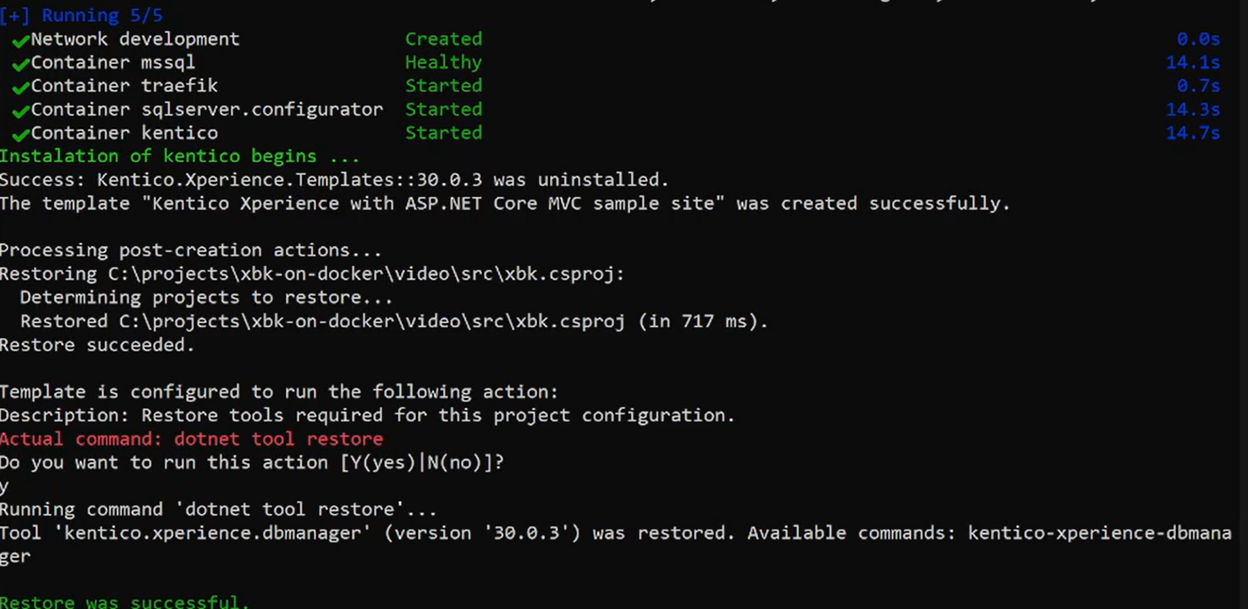Screen dimensions: 1248x609
Task: Click the typed "y" answer line
Action: coord(5,486)
